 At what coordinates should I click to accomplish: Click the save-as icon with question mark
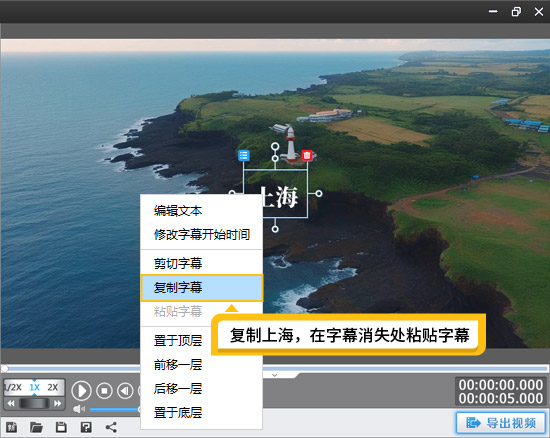click(86, 427)
